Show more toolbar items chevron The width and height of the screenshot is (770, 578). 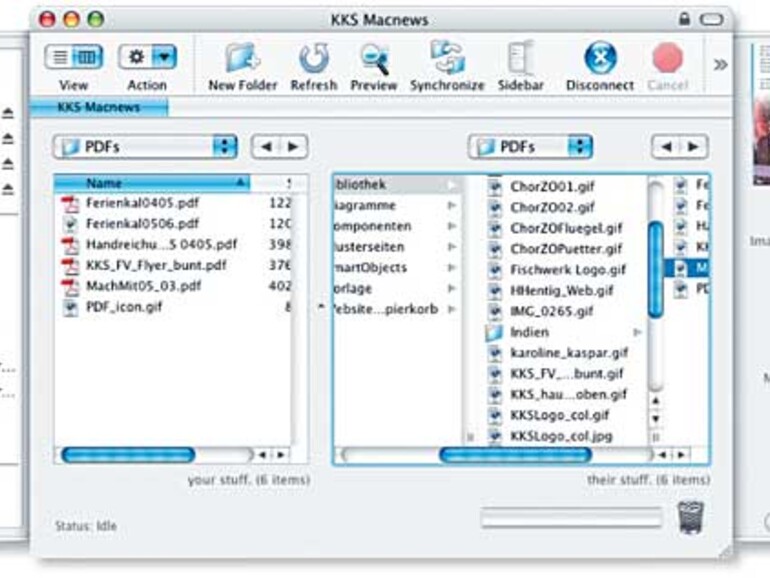click(x=720, y=64)
